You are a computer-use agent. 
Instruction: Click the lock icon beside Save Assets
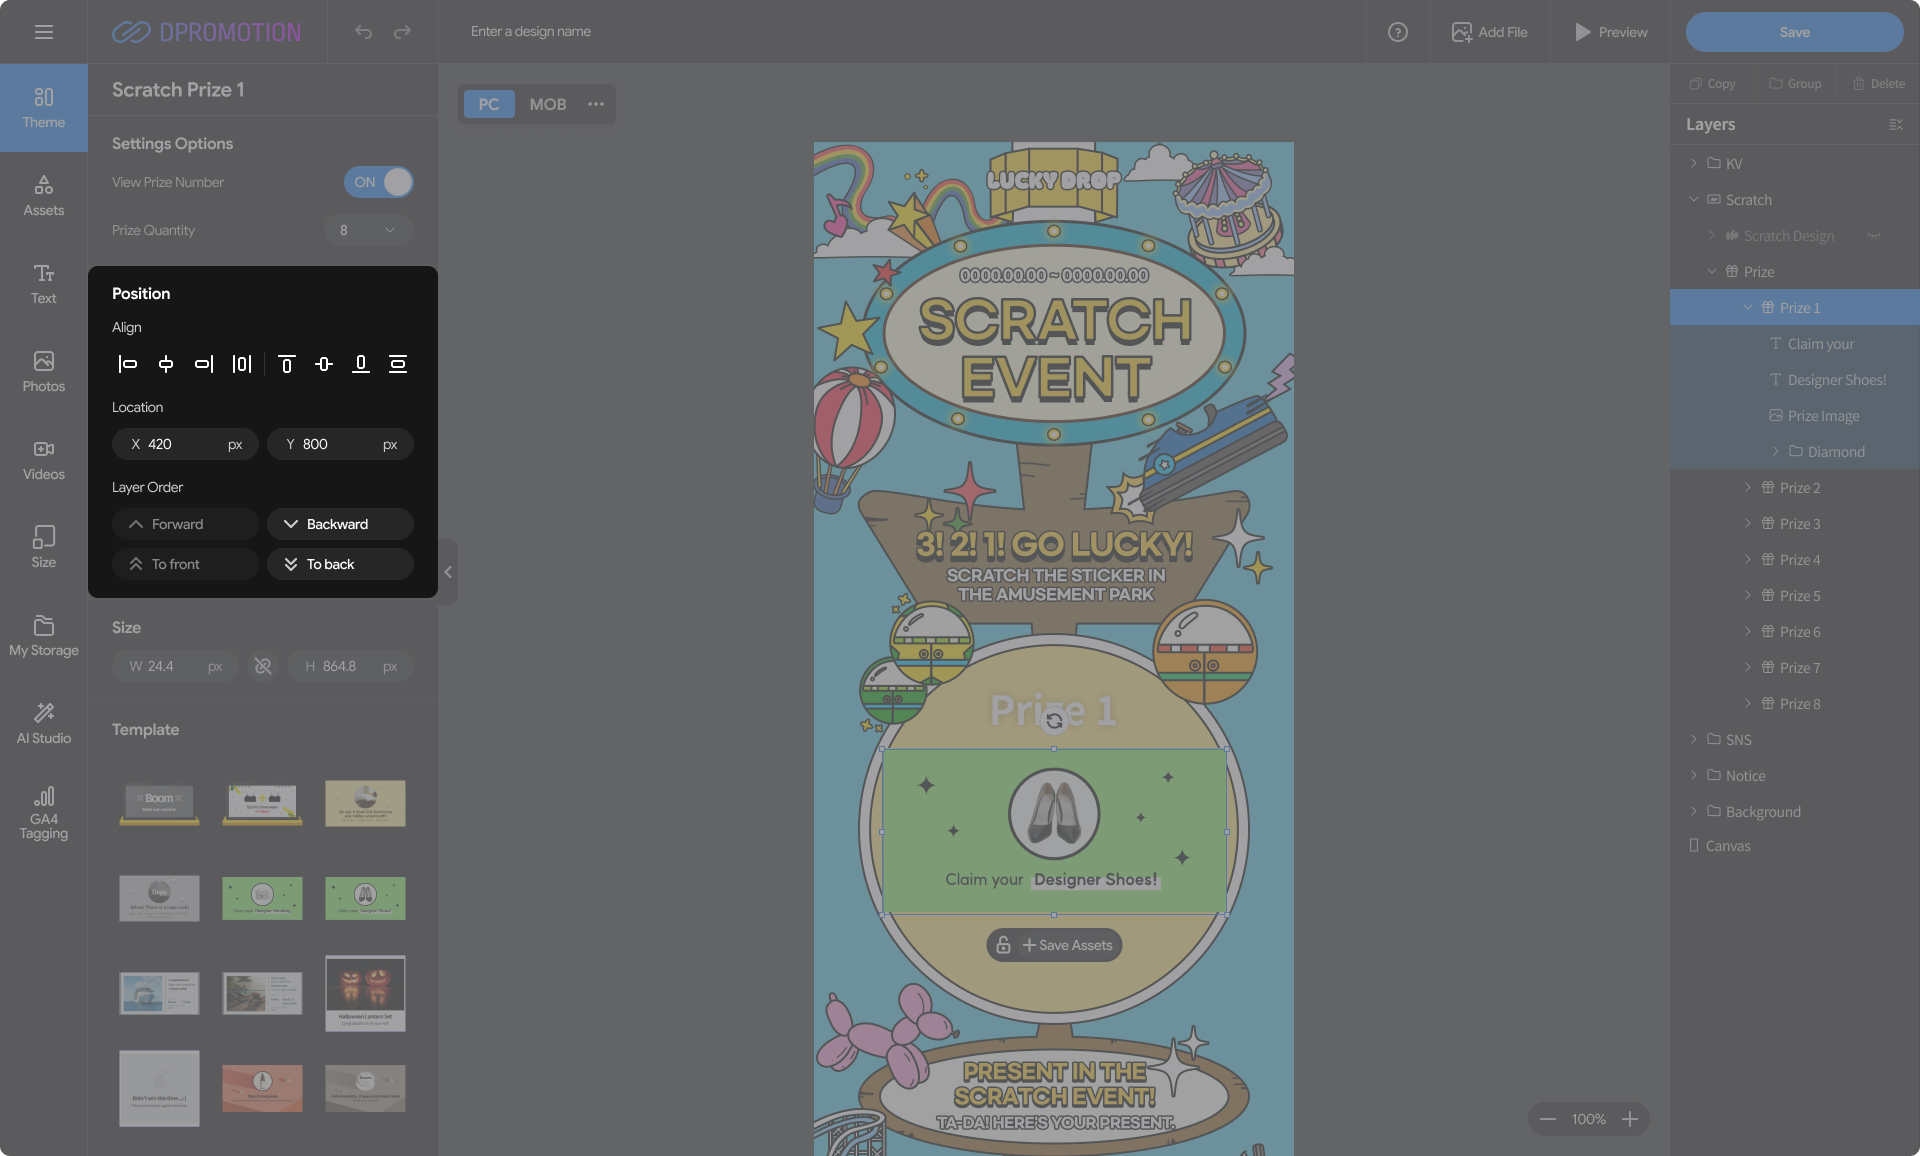point(1003,945)
